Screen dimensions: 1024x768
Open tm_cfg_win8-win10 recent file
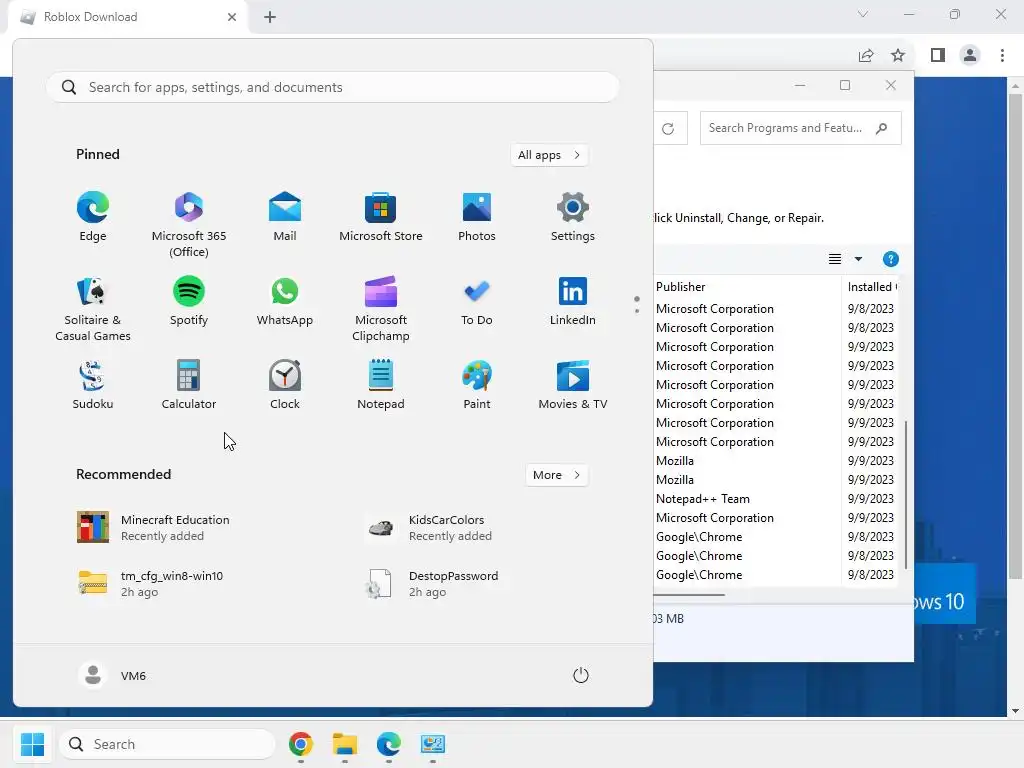tap(150, 584)
